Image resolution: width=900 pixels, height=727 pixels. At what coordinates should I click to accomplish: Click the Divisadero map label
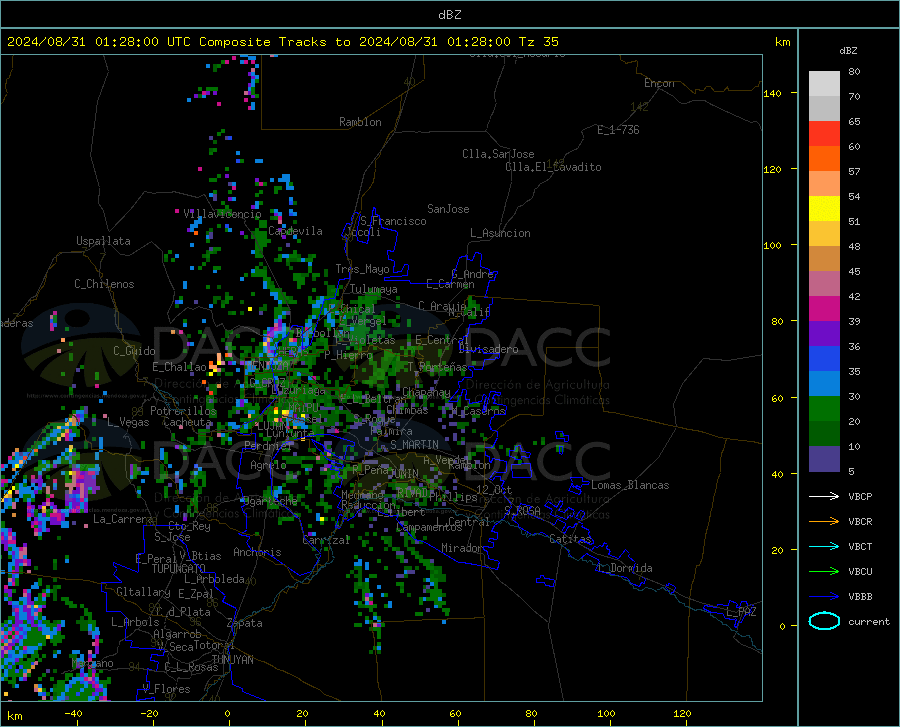point(488,349)
